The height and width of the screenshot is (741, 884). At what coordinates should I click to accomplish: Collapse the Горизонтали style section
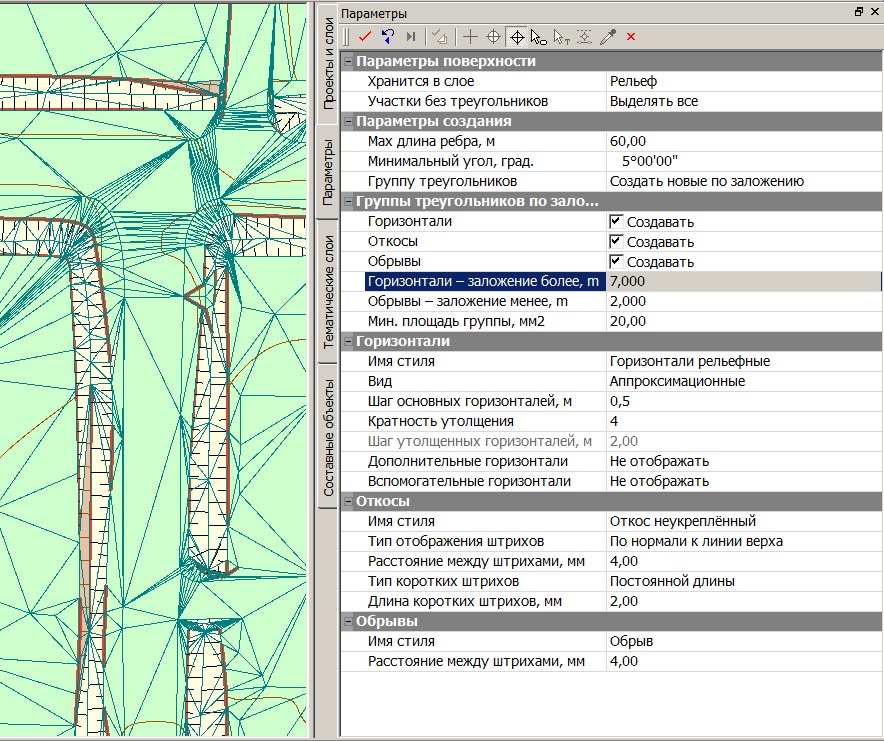click(348, 341)
